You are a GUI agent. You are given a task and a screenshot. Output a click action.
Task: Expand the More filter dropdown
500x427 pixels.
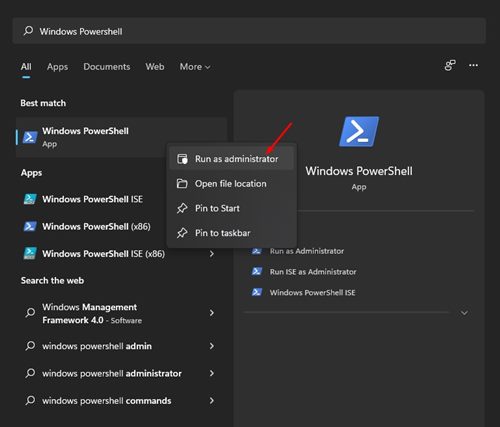click(195, 67)
